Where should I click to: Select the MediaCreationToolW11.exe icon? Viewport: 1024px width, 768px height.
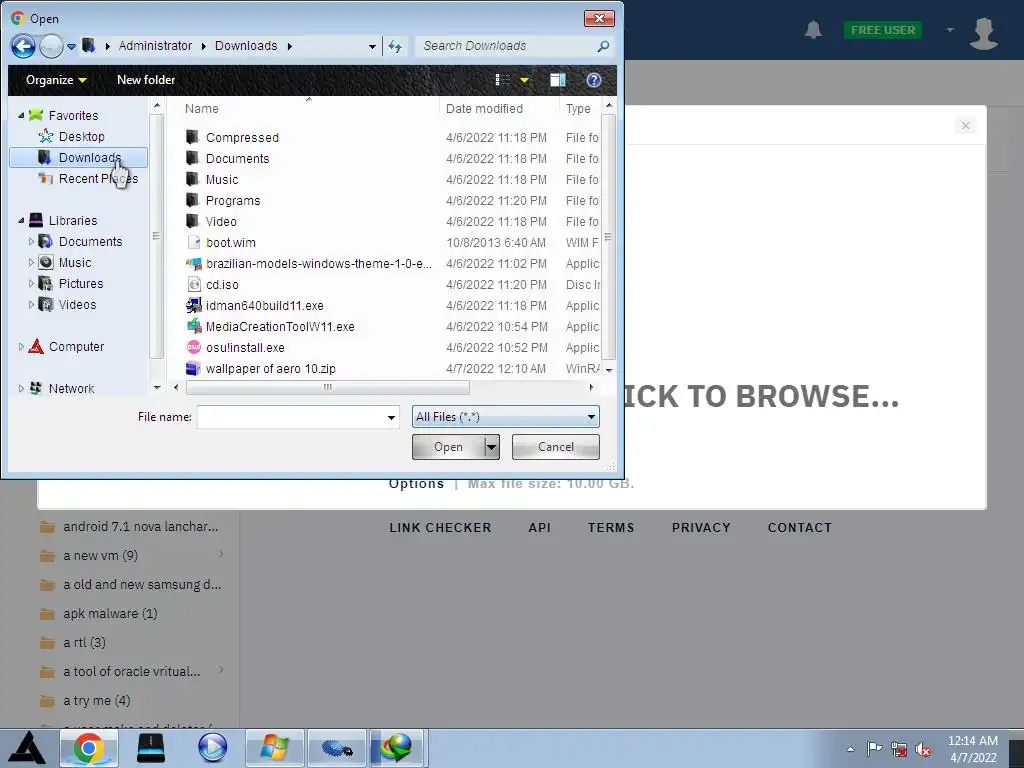tap(193, 326)
